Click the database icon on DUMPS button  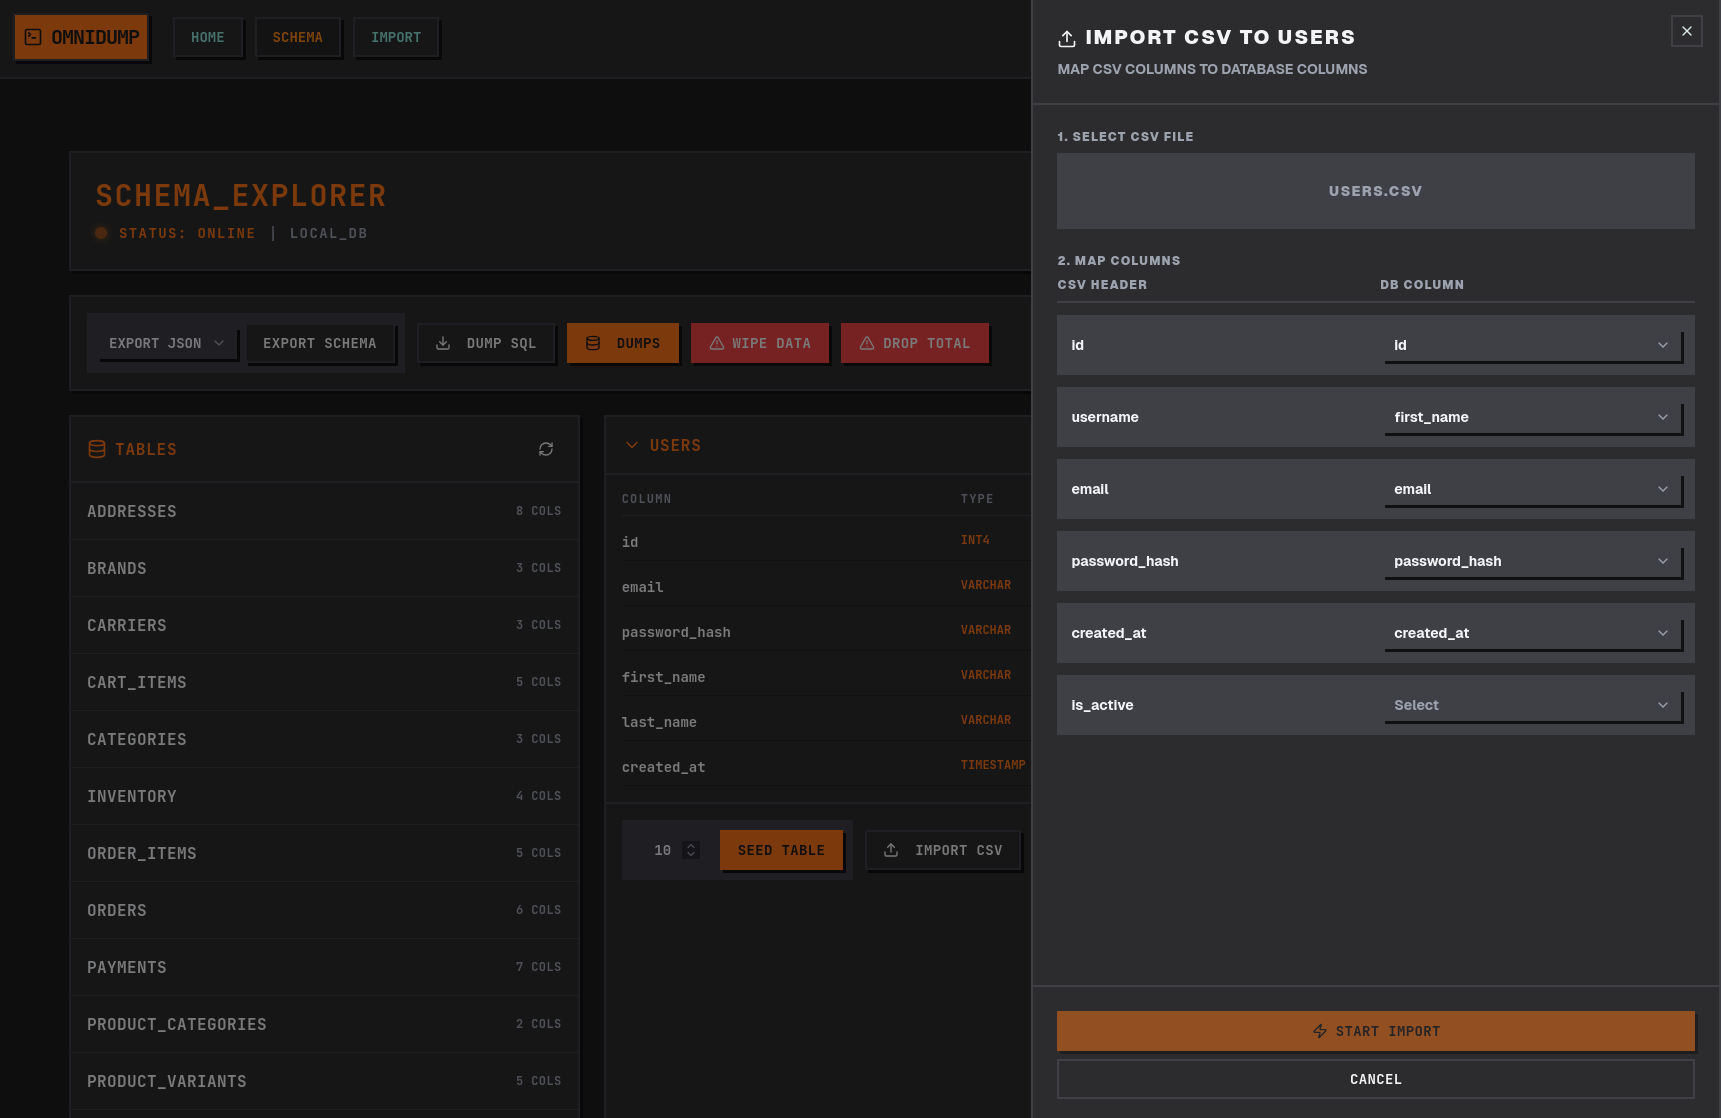[x=593, y=343]
